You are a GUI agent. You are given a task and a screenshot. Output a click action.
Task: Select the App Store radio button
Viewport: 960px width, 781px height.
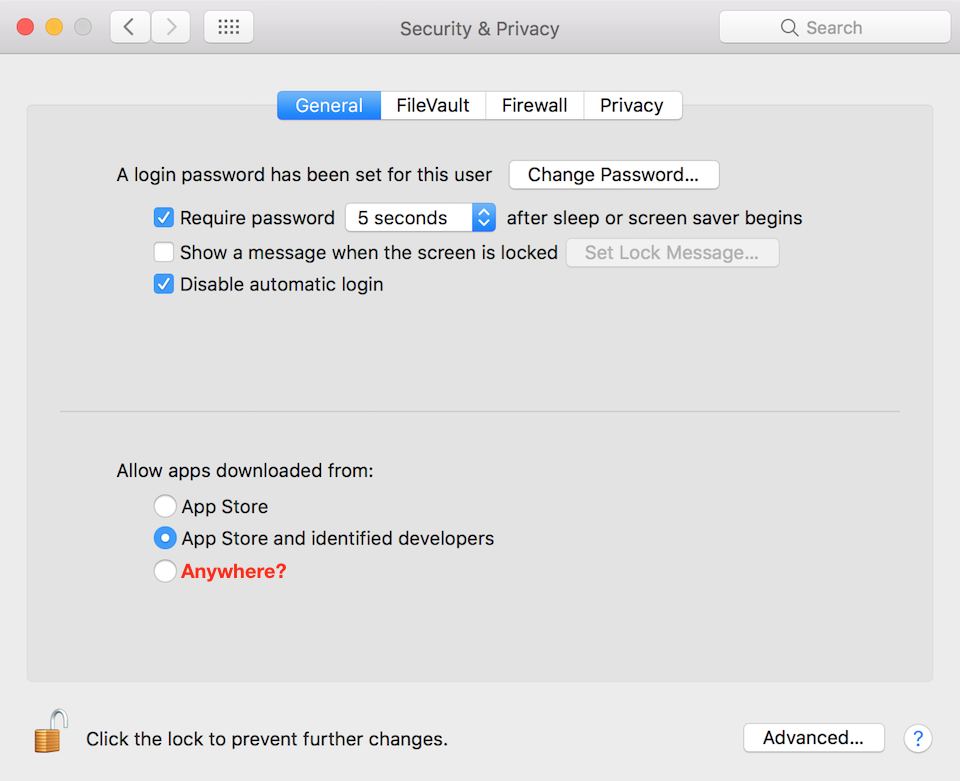(x=165, y=506)
